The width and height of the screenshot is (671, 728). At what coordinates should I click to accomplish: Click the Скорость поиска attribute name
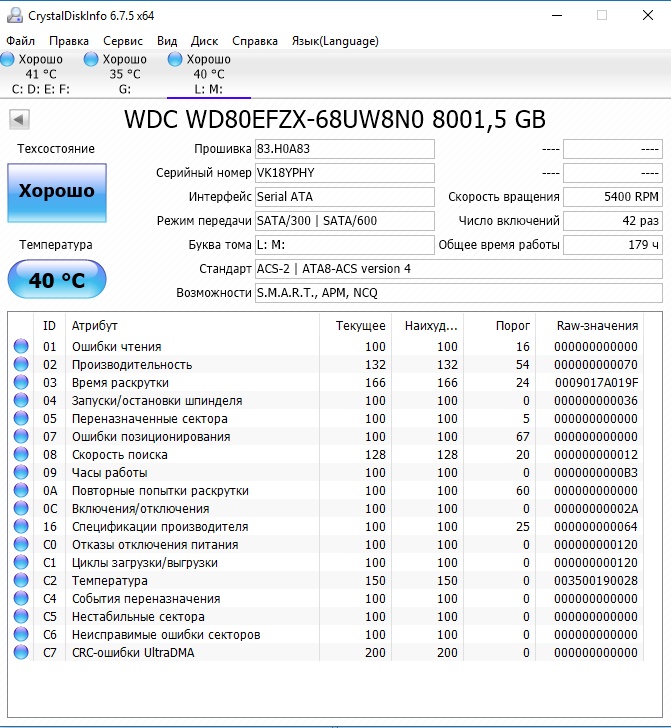click(119, 455)
